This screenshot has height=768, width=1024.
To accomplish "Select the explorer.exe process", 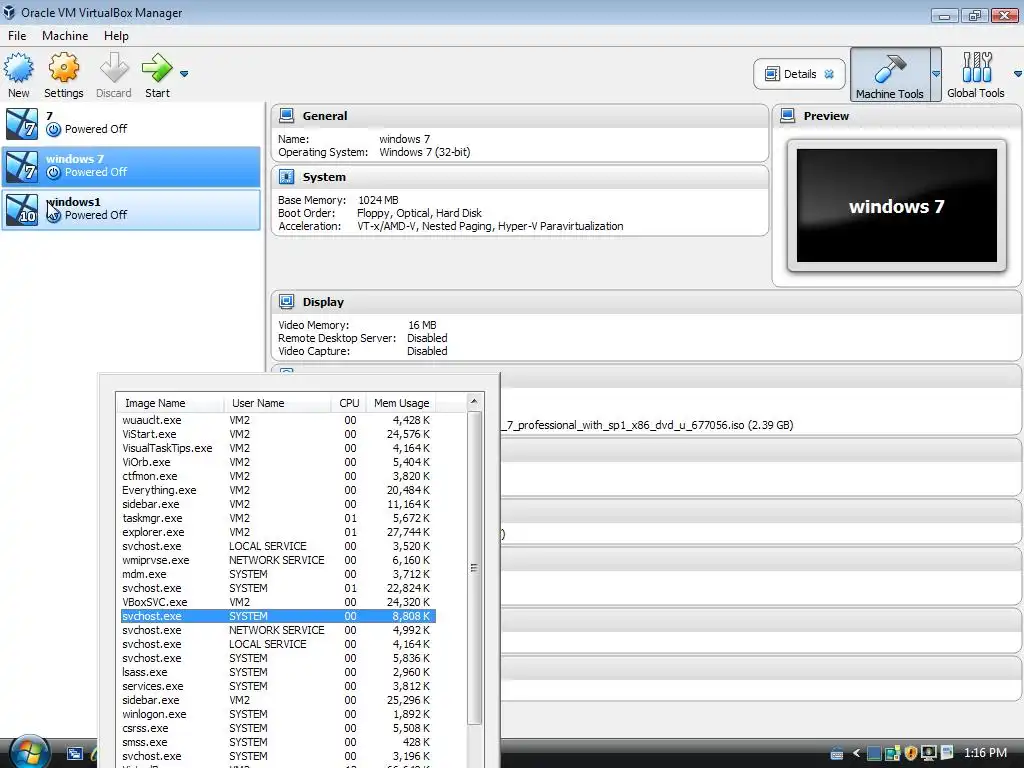I will (x=278, y=532).
